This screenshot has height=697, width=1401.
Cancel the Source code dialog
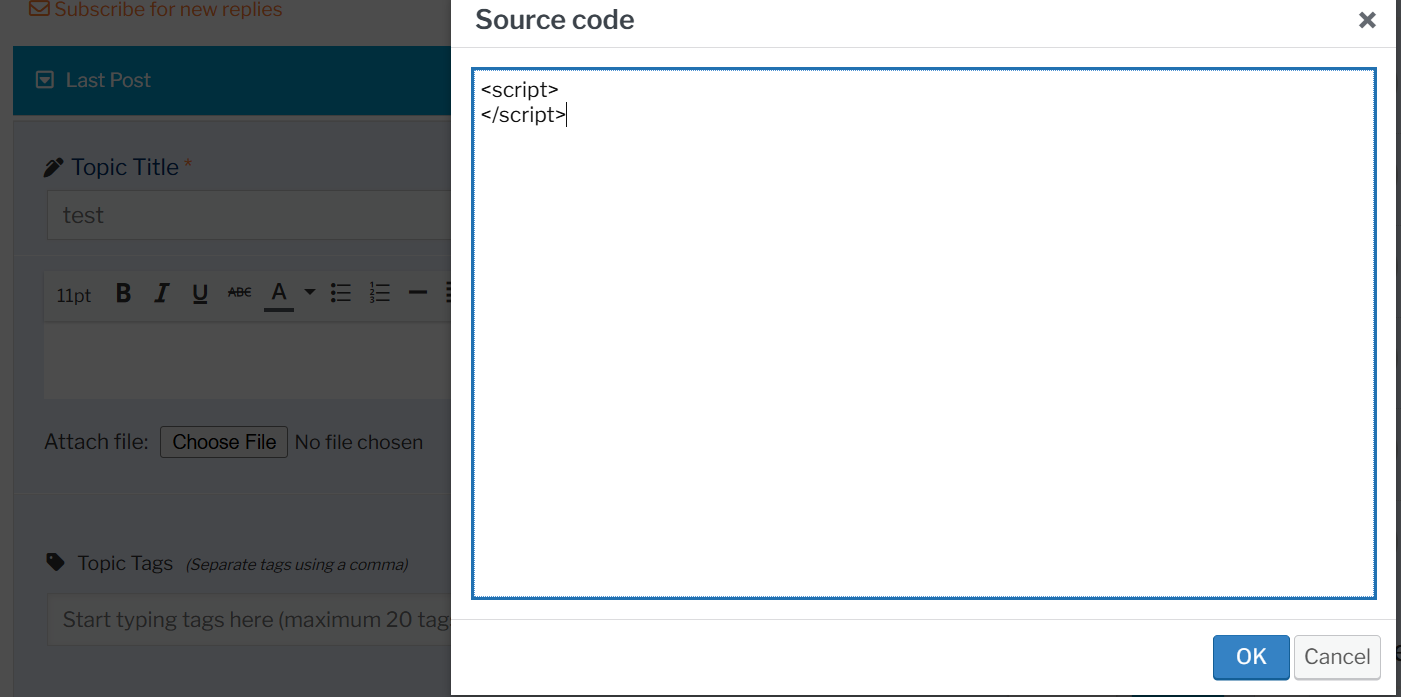pos(1337,656)
